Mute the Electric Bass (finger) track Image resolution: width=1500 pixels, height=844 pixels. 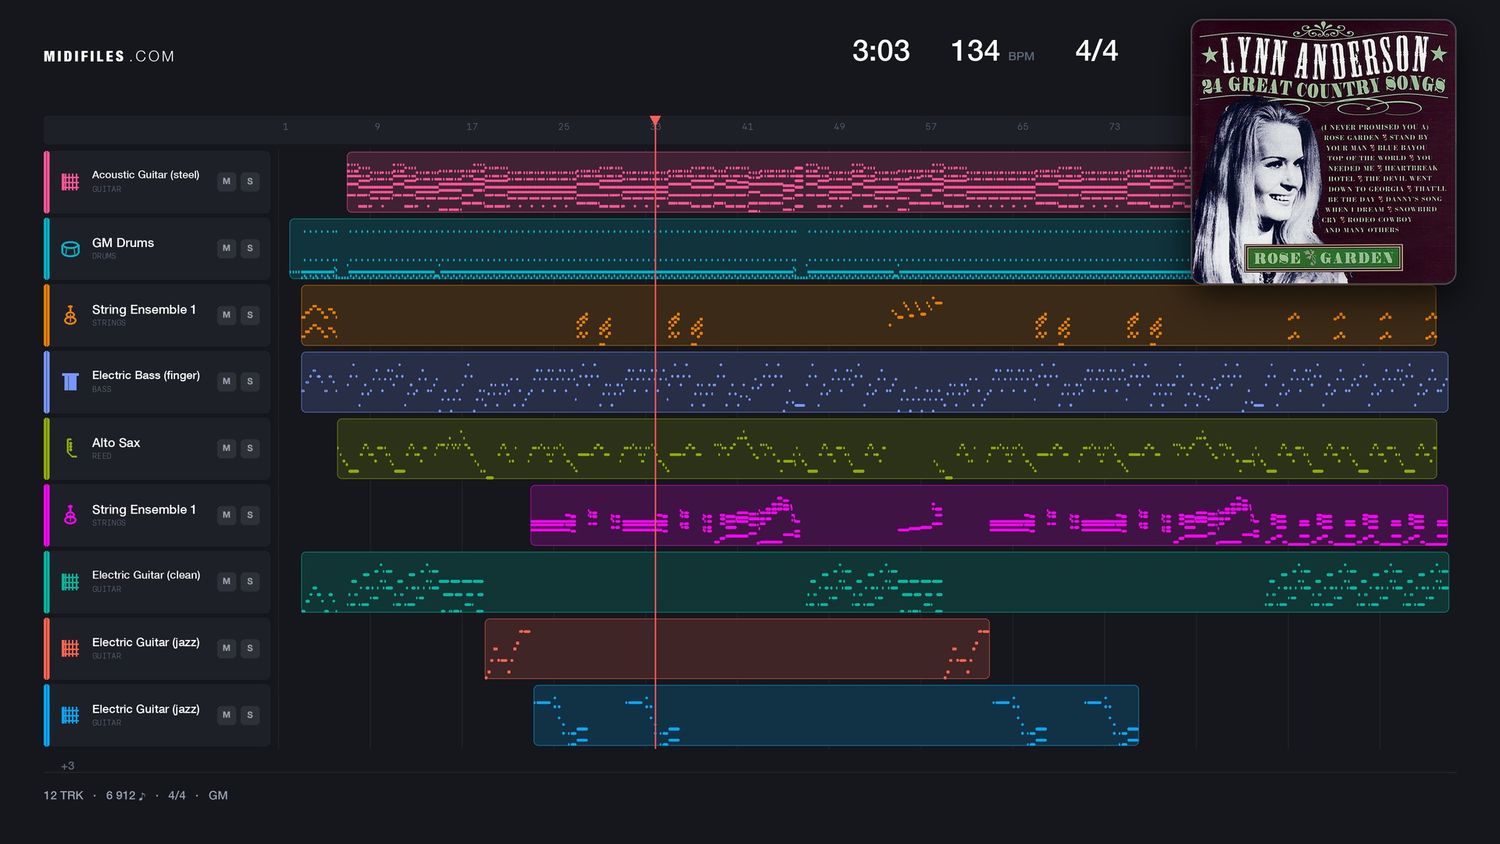tap(227, 381)
